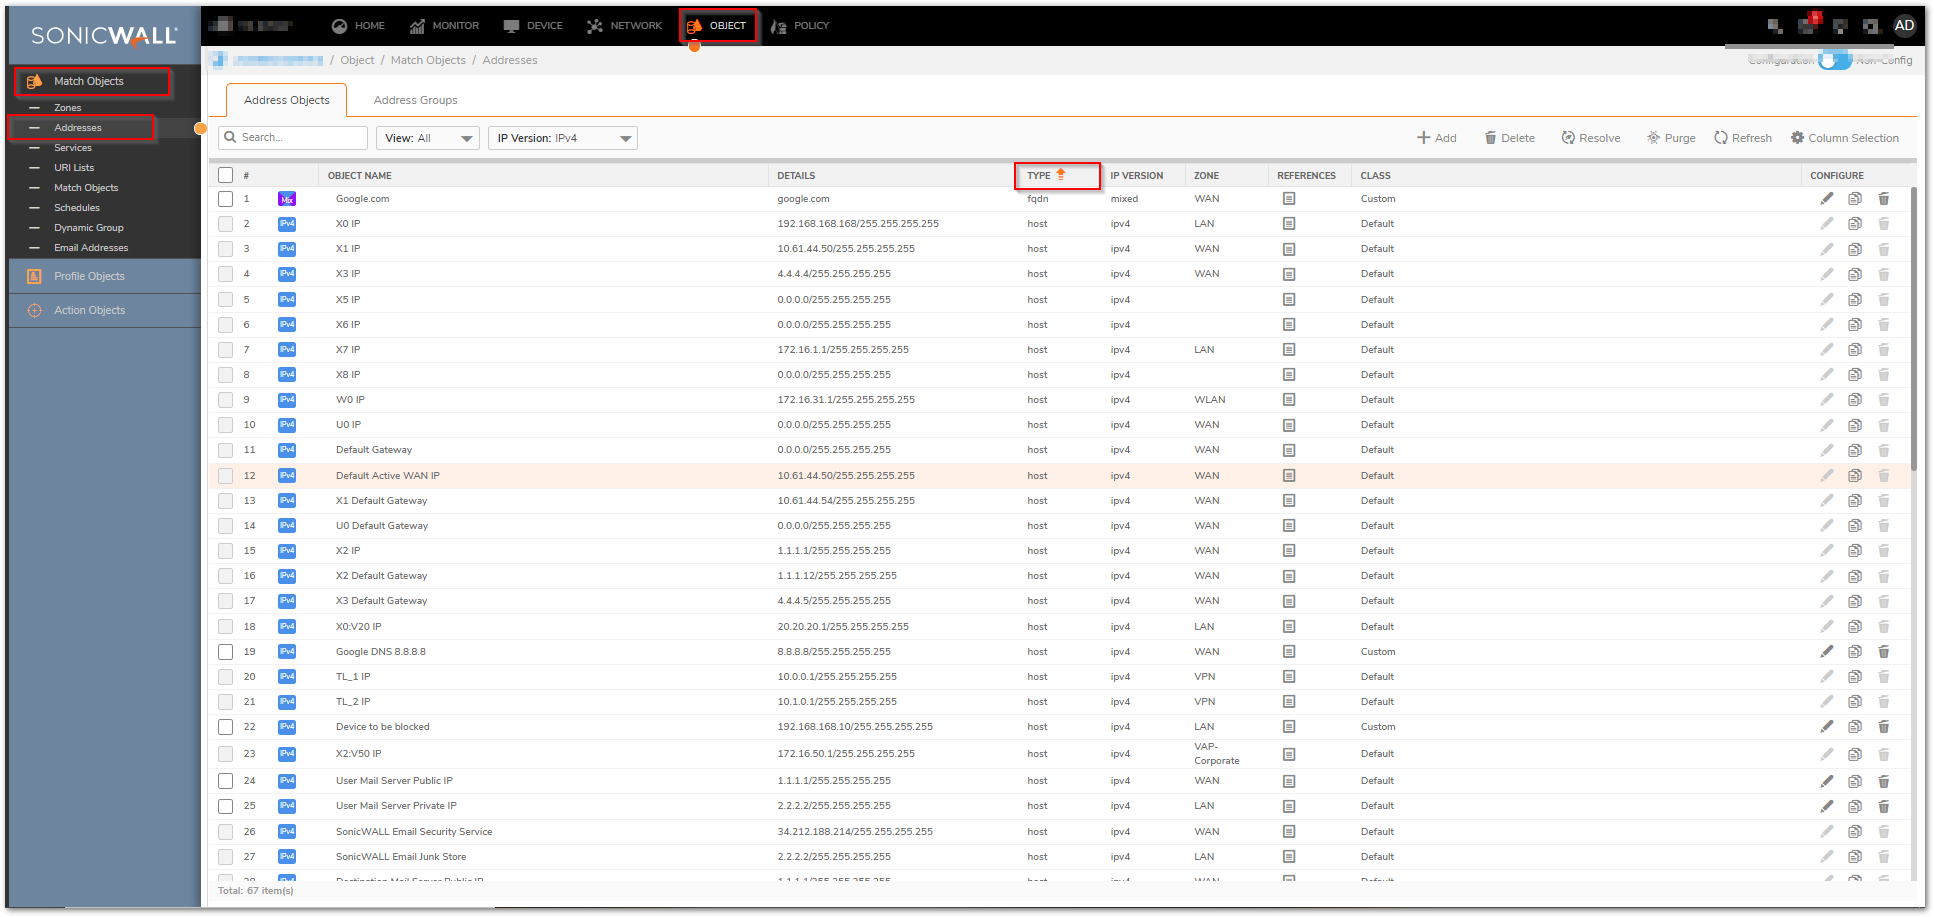Image resolution: width=1934 pixels, height=917 pixels.
Task: Open the View: All dropdown
Action: click(x=427, y=138)
